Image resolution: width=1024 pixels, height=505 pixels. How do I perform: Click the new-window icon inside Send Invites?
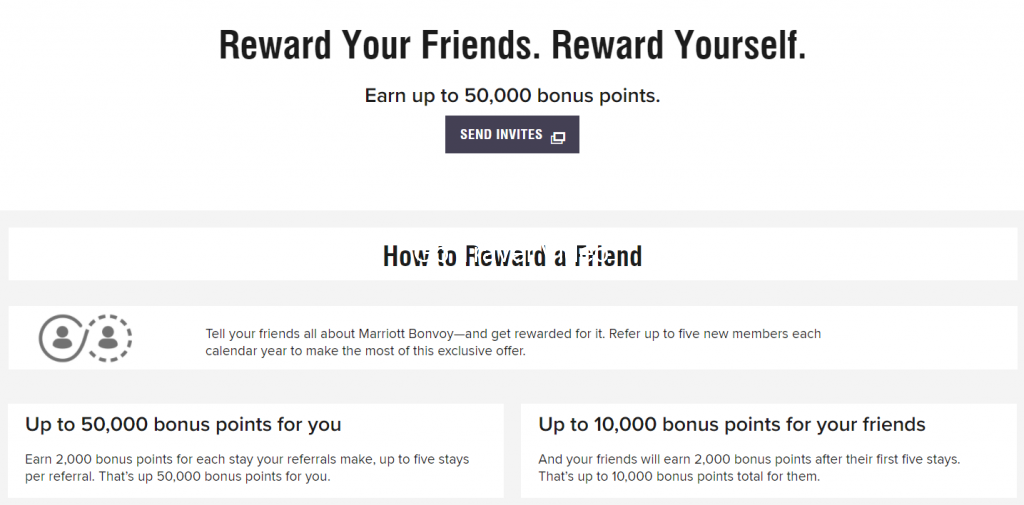coord(558,137)
